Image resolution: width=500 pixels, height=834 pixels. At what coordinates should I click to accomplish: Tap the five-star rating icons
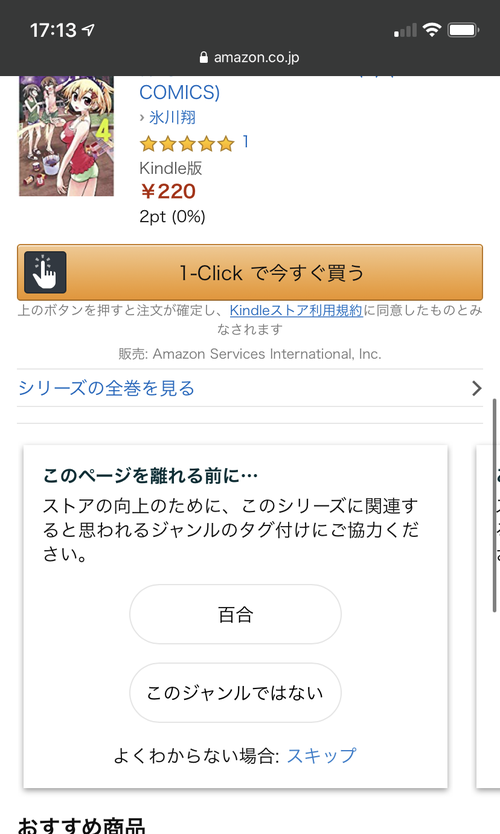(187, 143)
